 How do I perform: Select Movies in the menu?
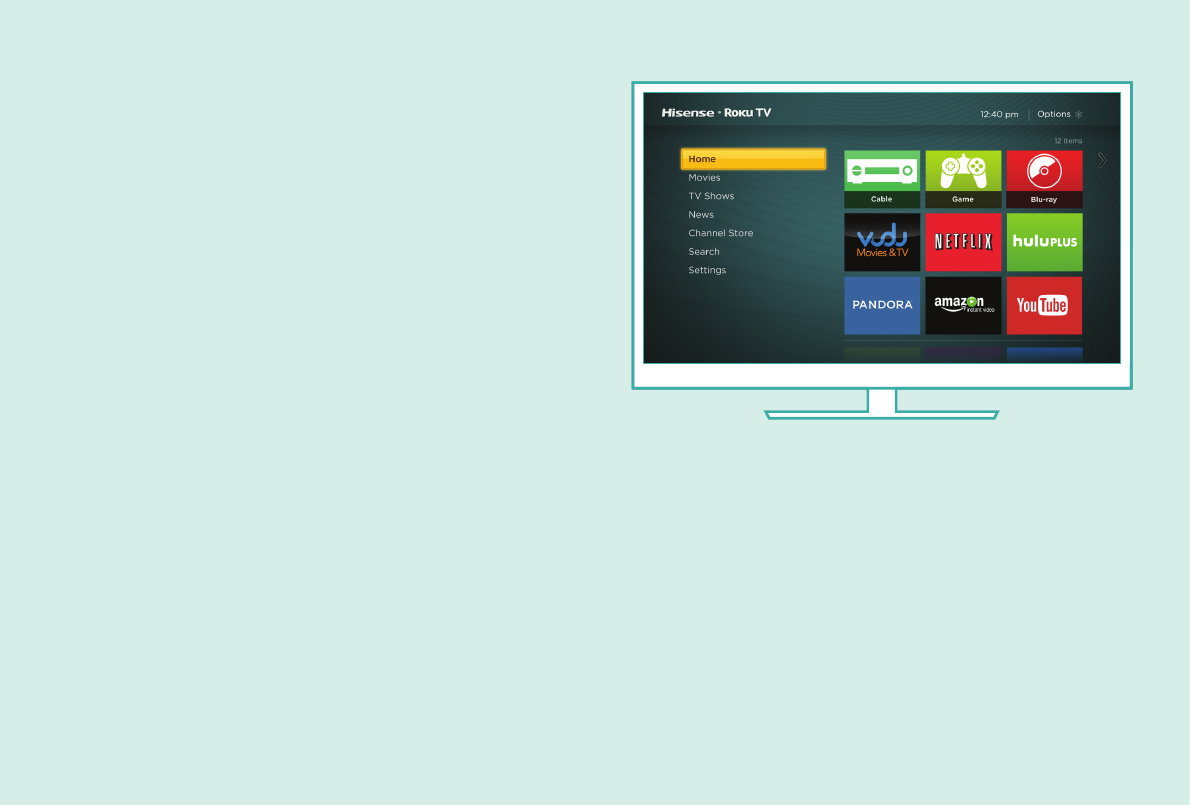coord(704,178)
